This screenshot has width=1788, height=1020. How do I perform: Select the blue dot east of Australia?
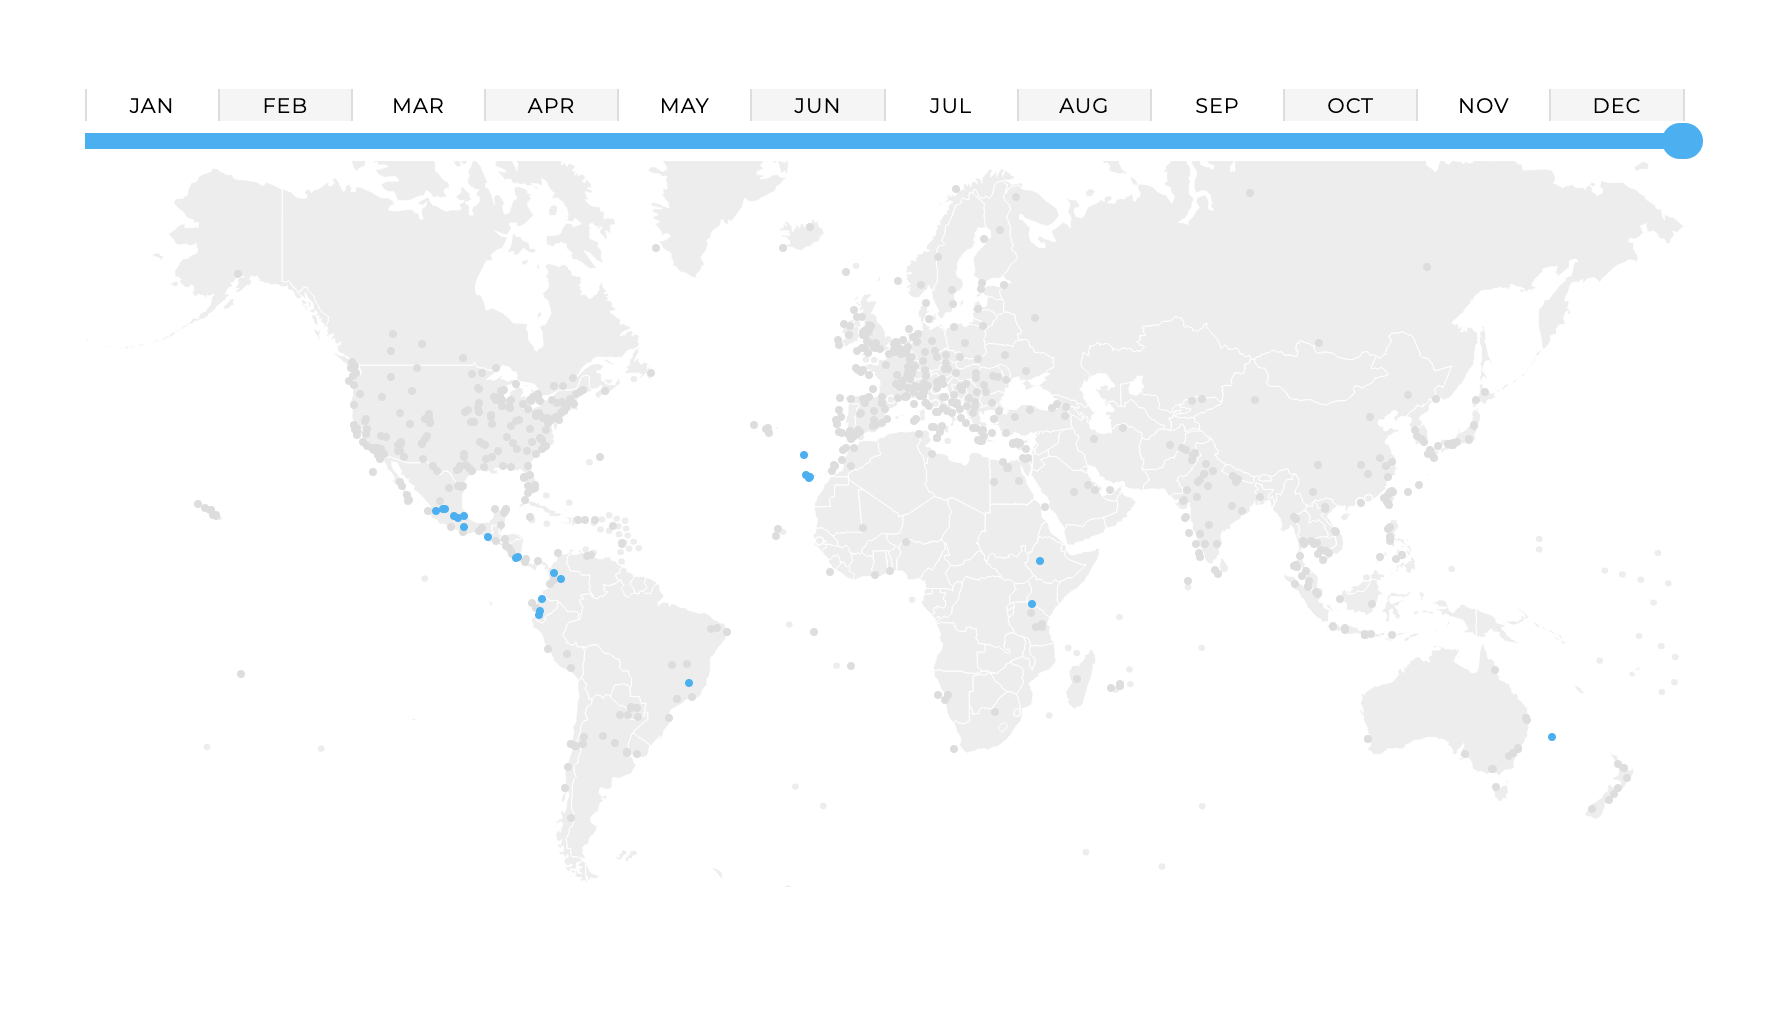pos(1552,737)
